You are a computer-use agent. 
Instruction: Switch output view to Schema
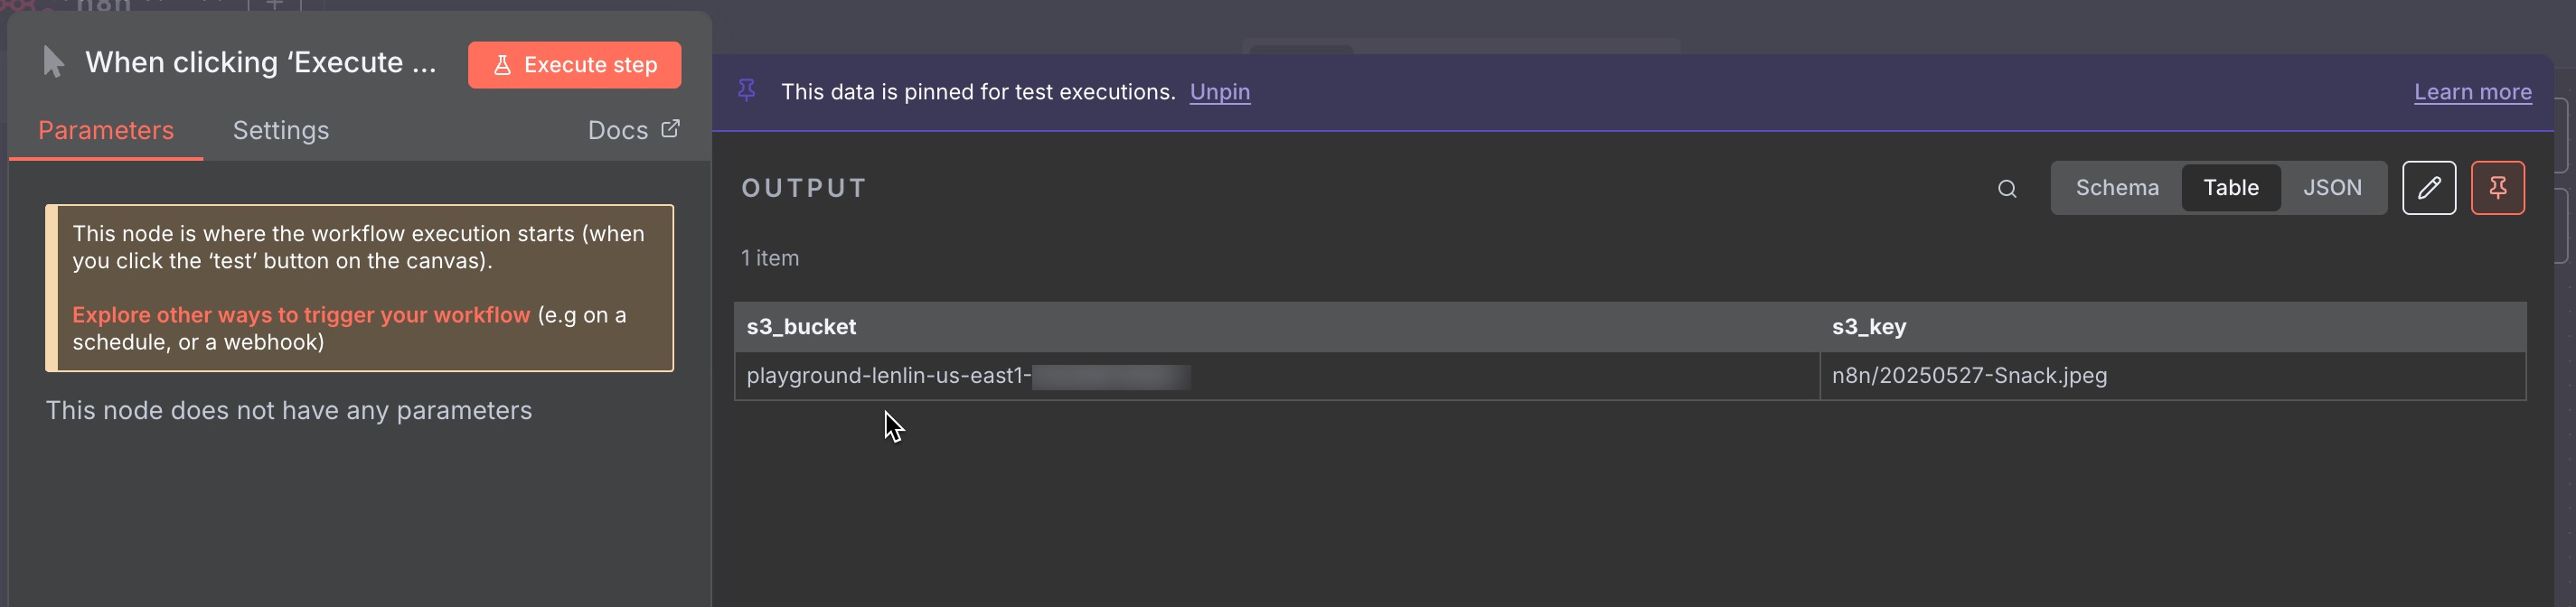2117,188
